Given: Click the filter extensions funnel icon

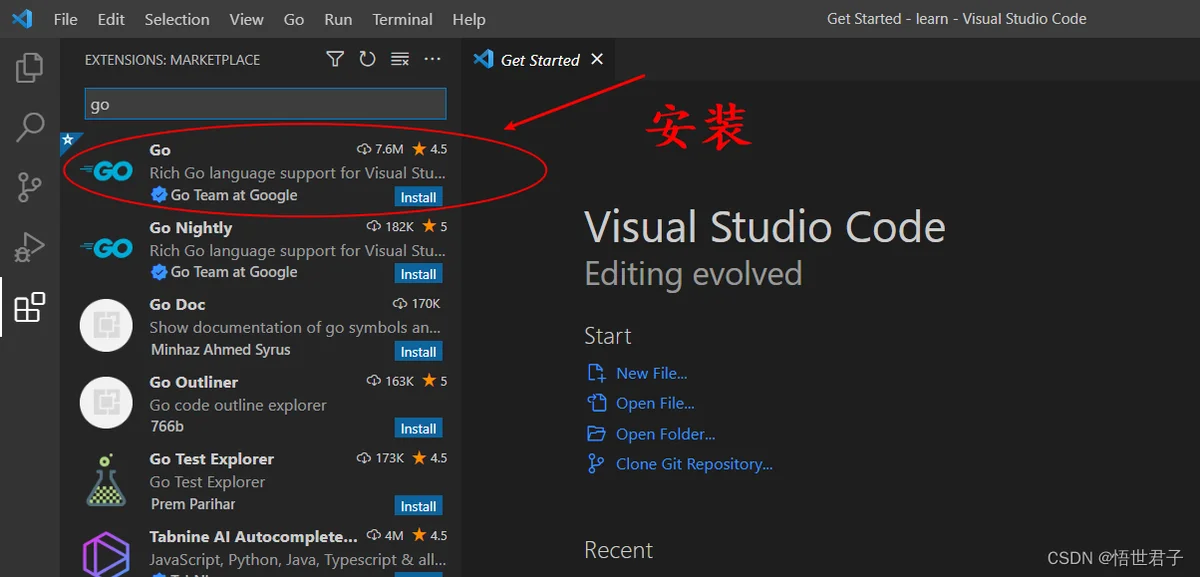Looking at the screenshot, I should (x=335, y=59).
